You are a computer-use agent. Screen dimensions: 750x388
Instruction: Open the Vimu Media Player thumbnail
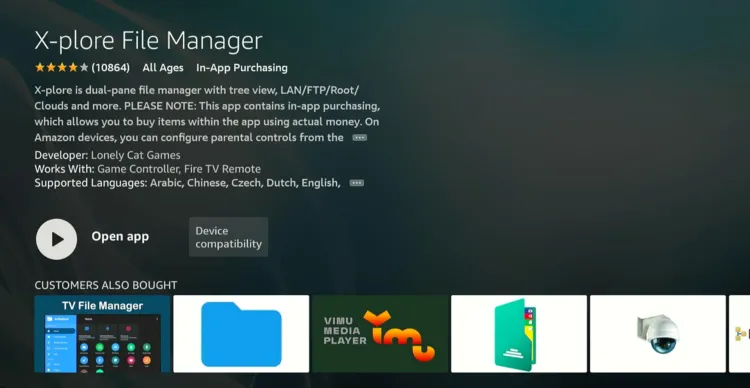pos(380,333)
